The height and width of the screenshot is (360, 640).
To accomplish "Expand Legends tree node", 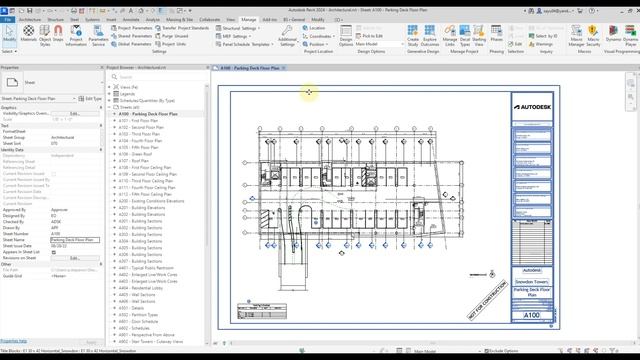I will tap(109, 93).
